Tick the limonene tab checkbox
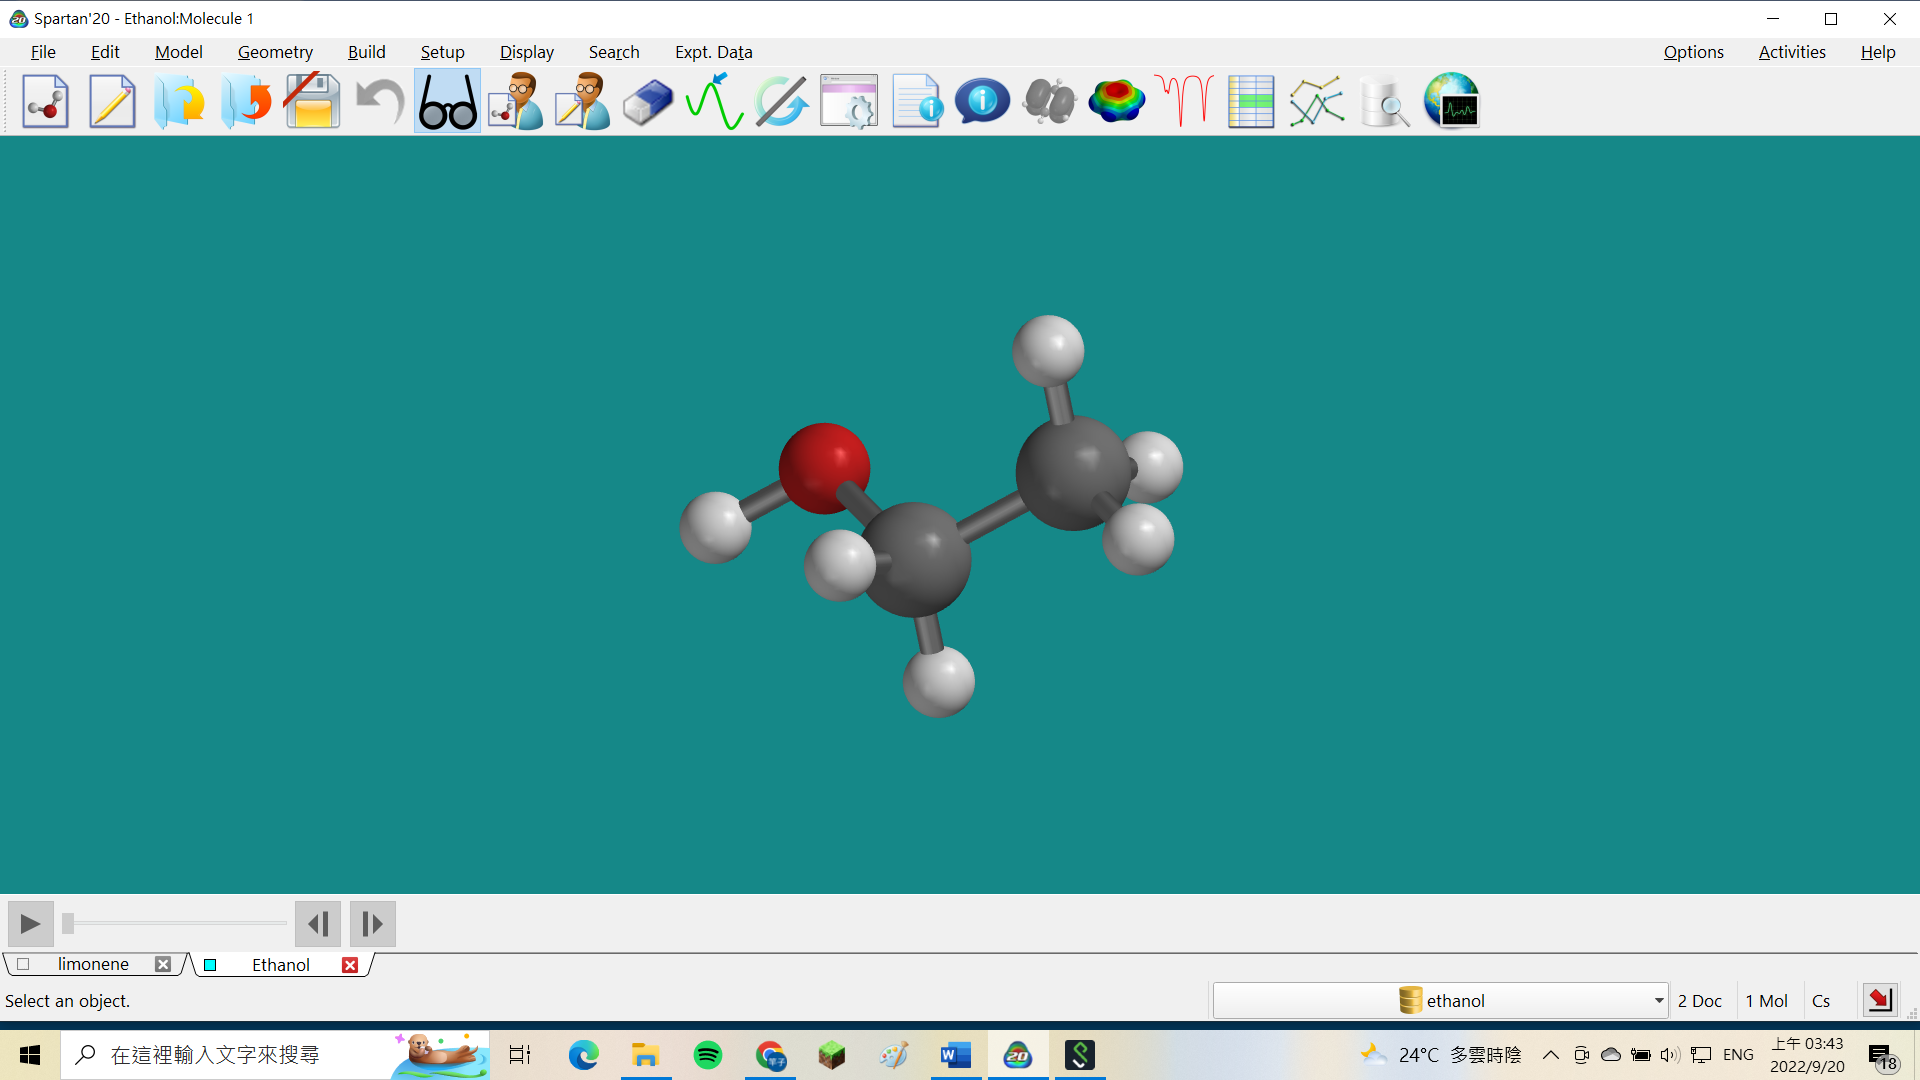The width and height of the screenshot is (1920, 1080). tap(23, 964)
